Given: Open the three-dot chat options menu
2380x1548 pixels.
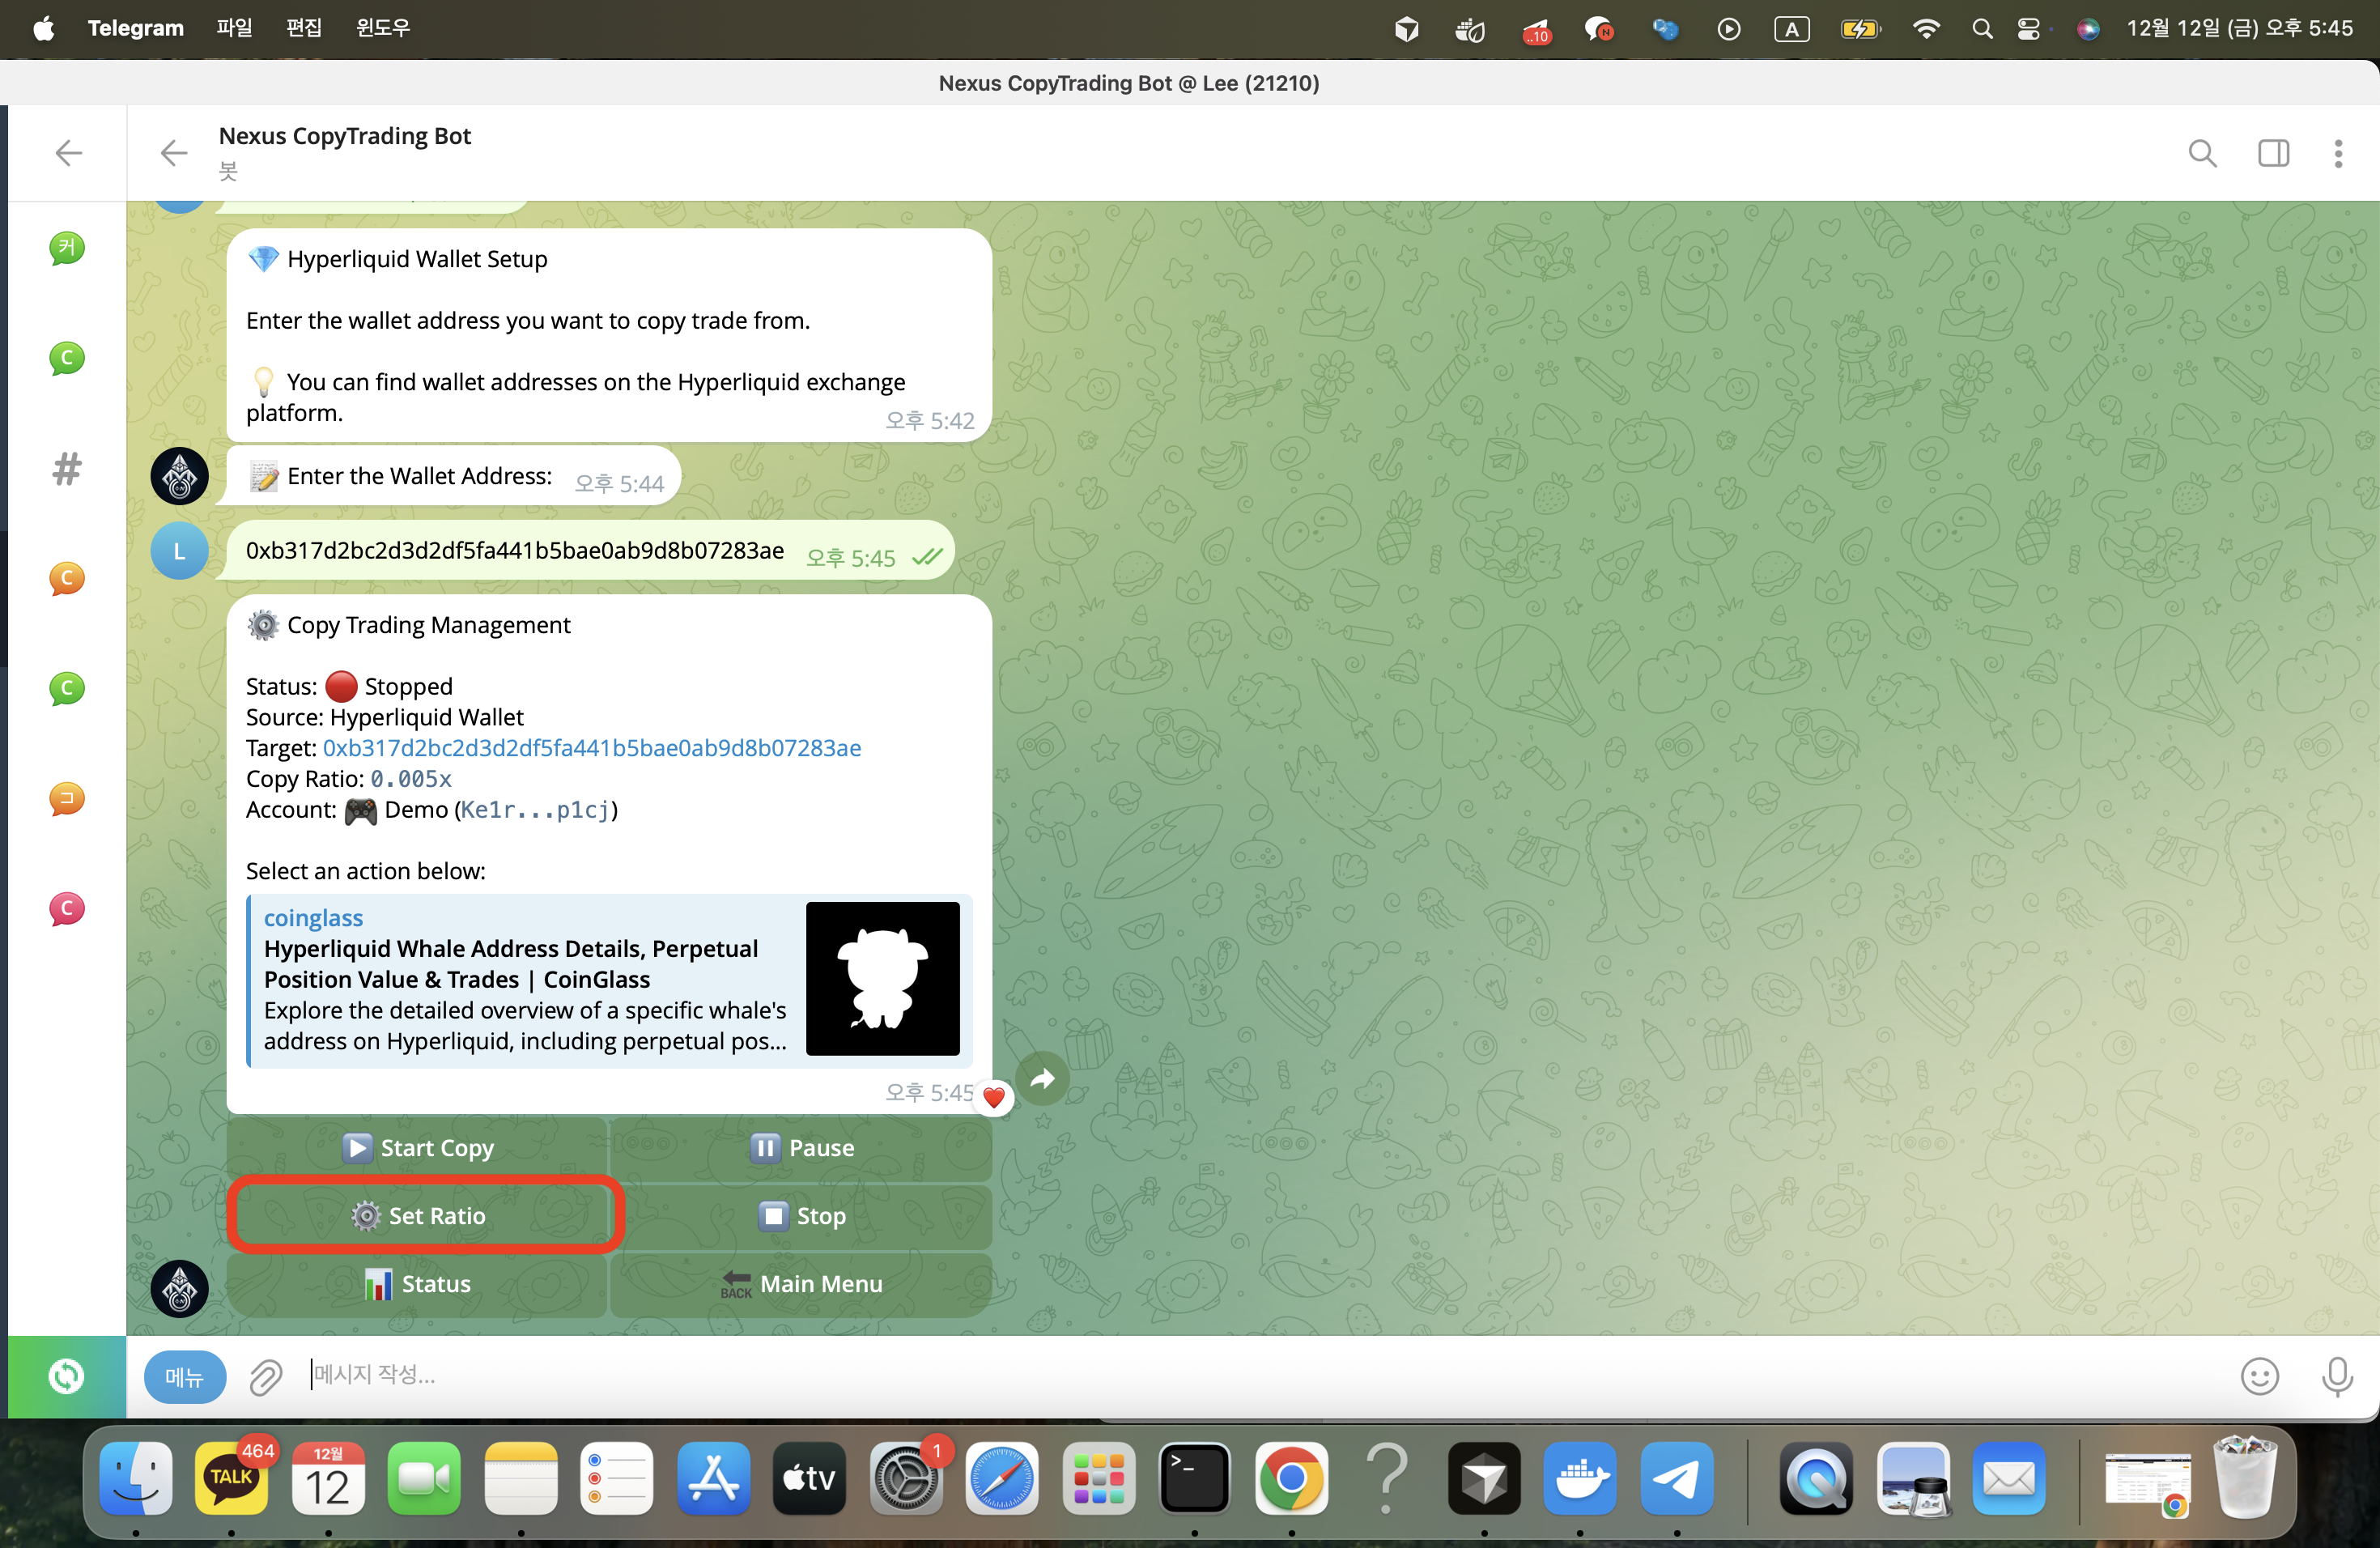Looking at the screenshot, I should [2338, 153].
